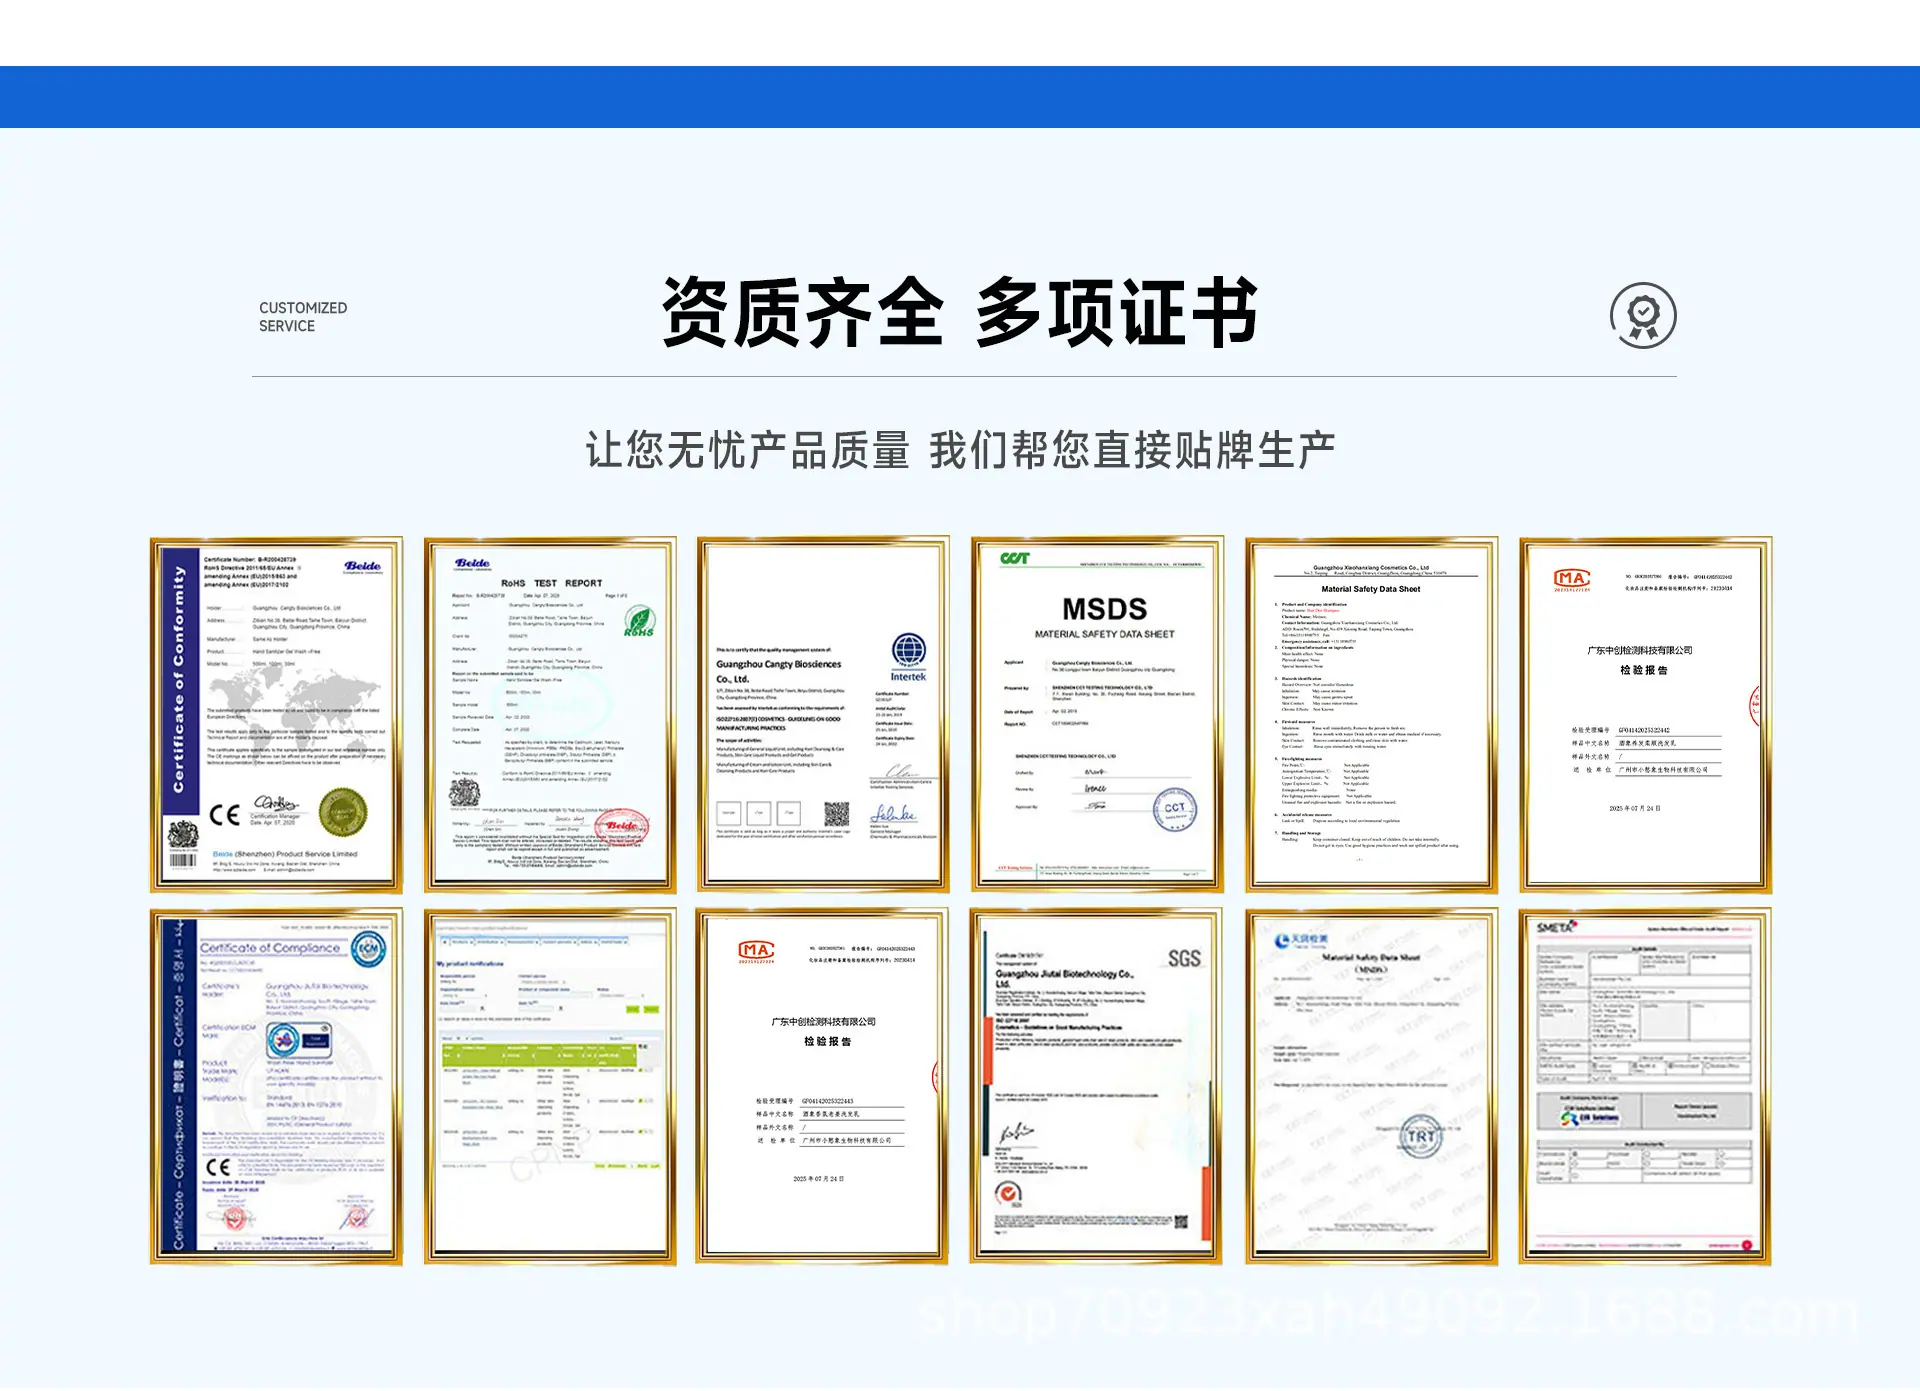This screenshot has width=1920, height=1391.
Task: Click the MA logo on top-row 检验报告
Action: tap(1572, 579)
